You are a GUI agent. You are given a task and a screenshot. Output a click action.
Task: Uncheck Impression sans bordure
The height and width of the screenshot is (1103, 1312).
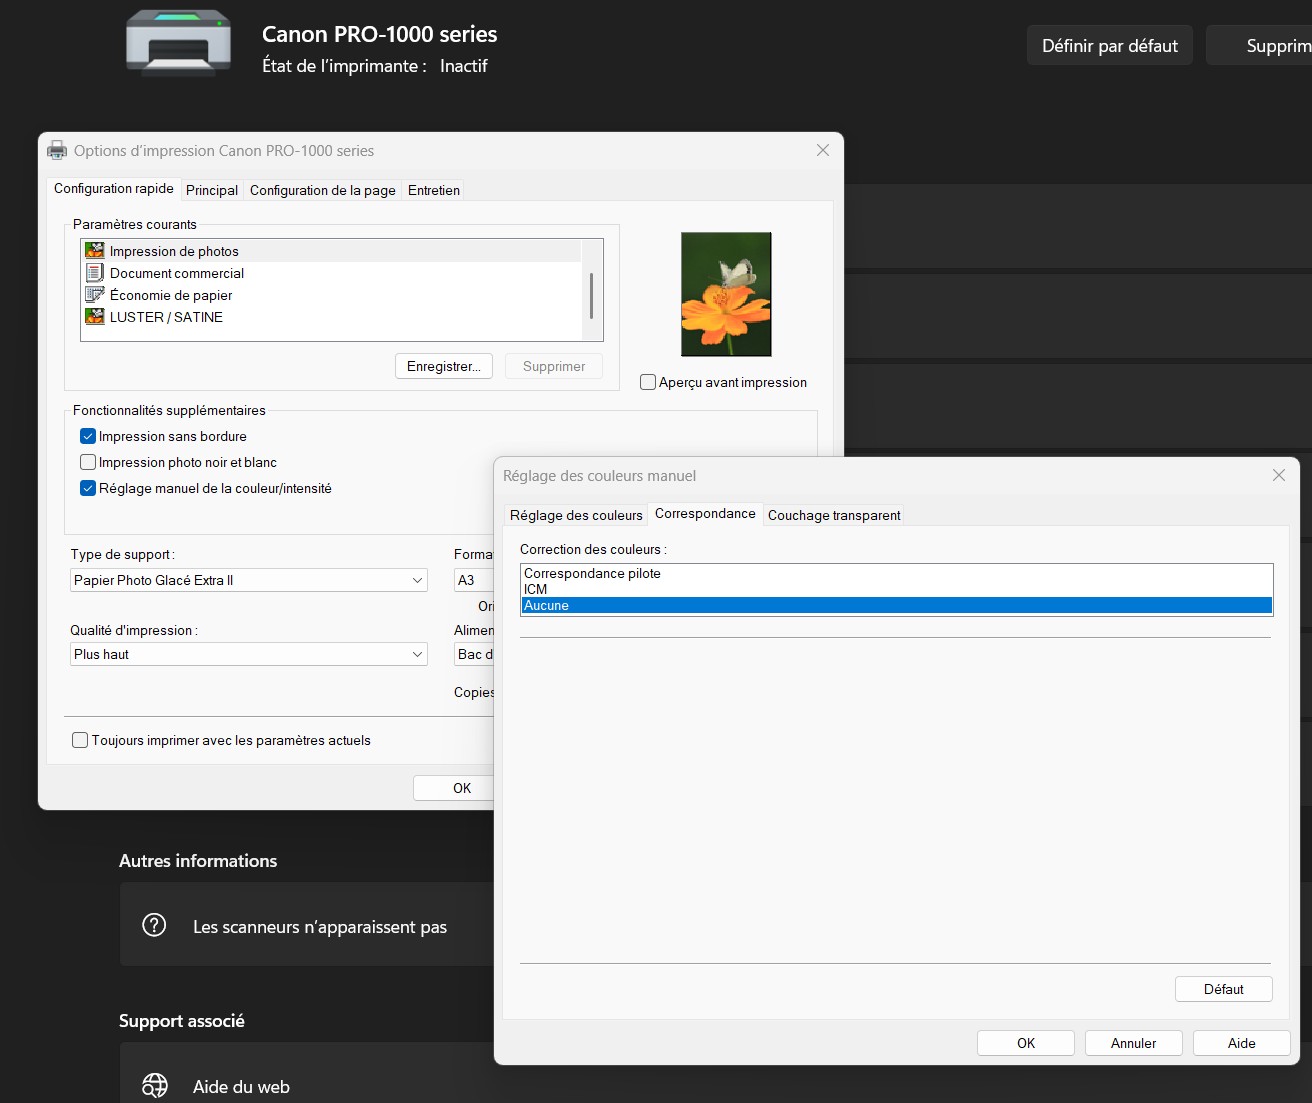coord(88,436)
